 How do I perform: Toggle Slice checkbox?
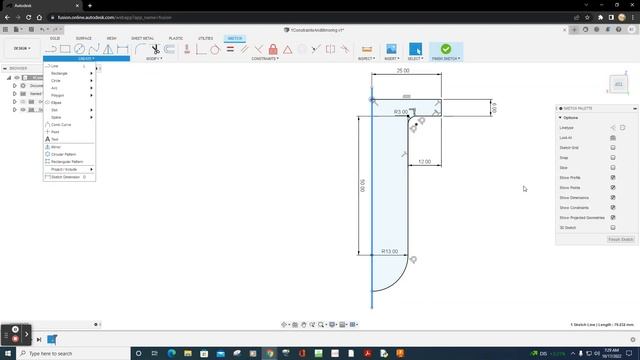coord(613,167)
